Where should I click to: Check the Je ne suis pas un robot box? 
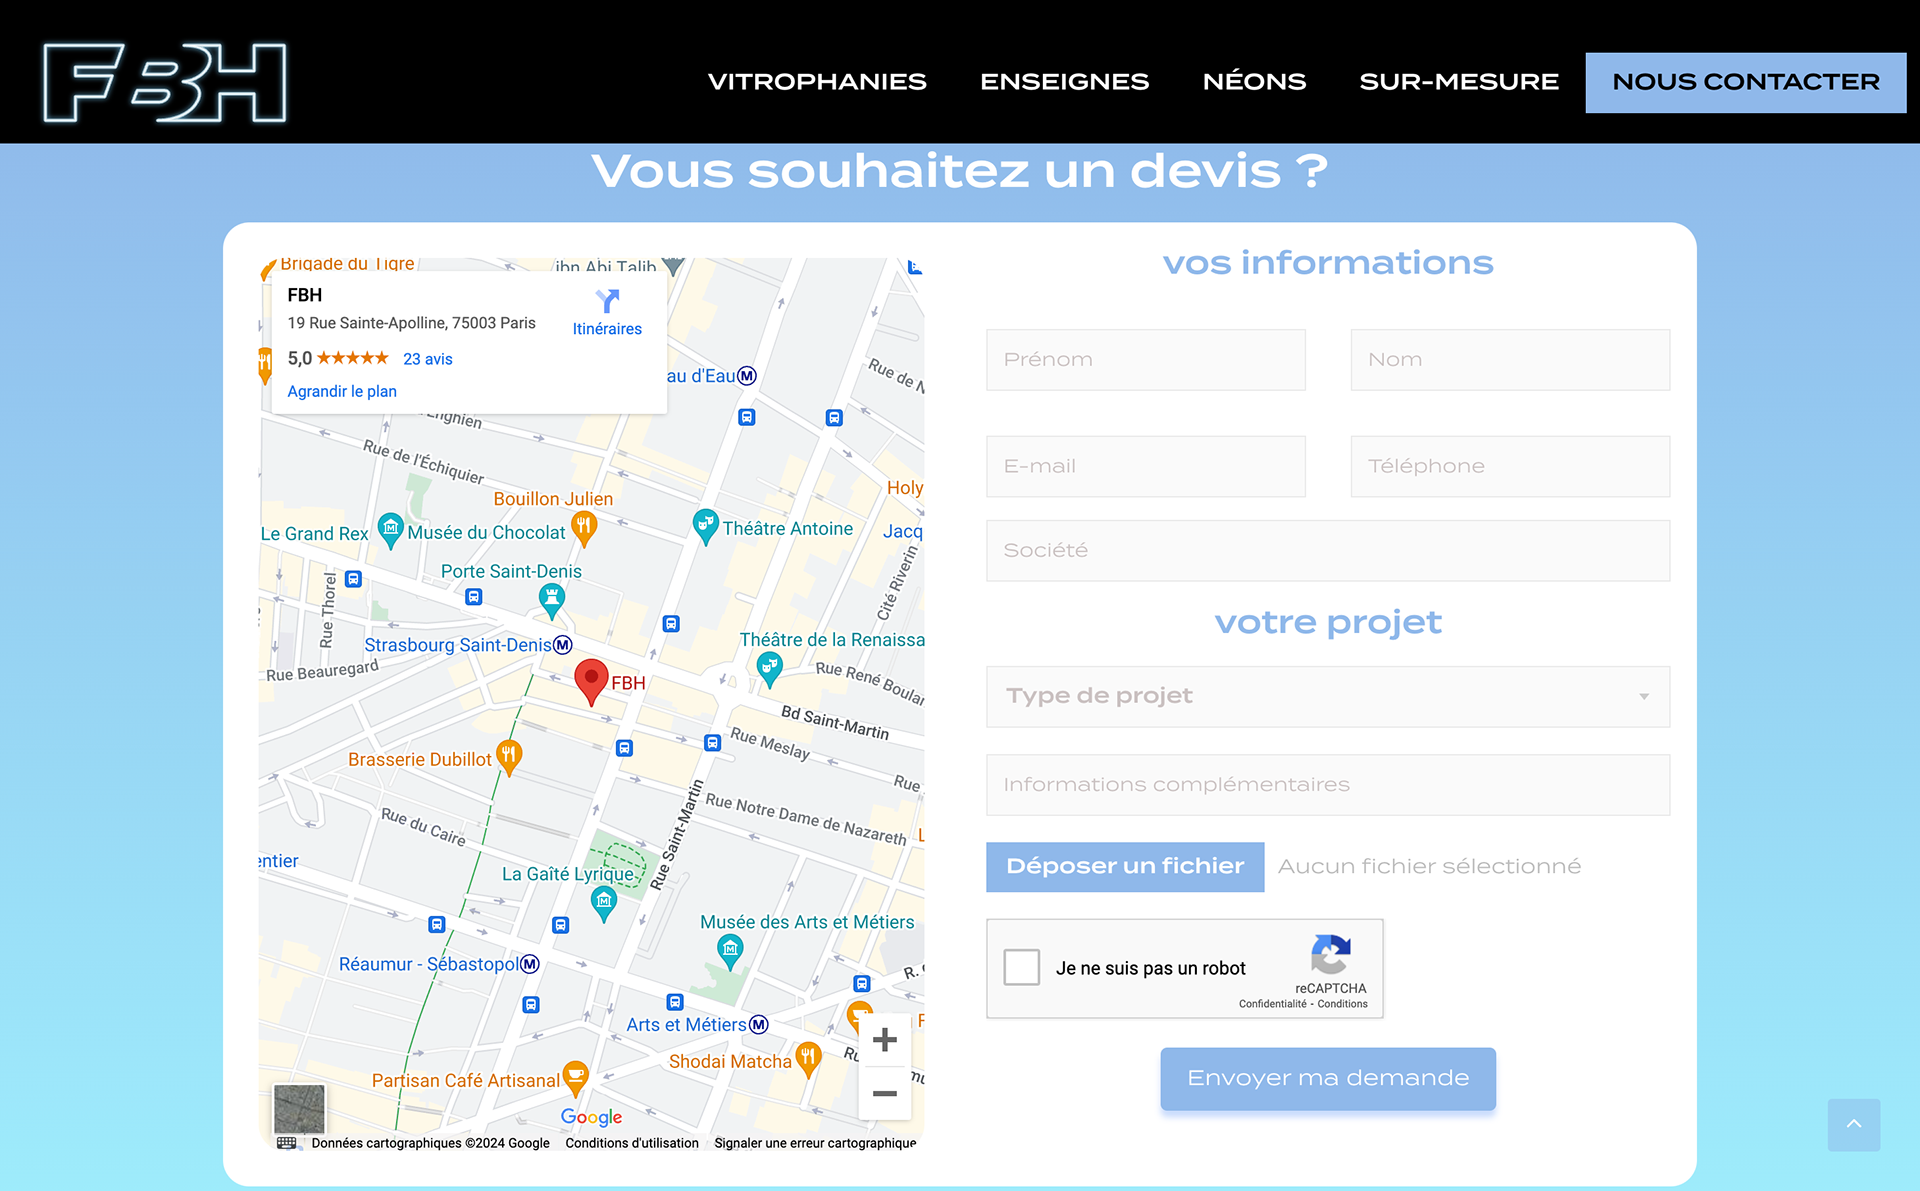pyautogui.click(x=1022, y=967)
